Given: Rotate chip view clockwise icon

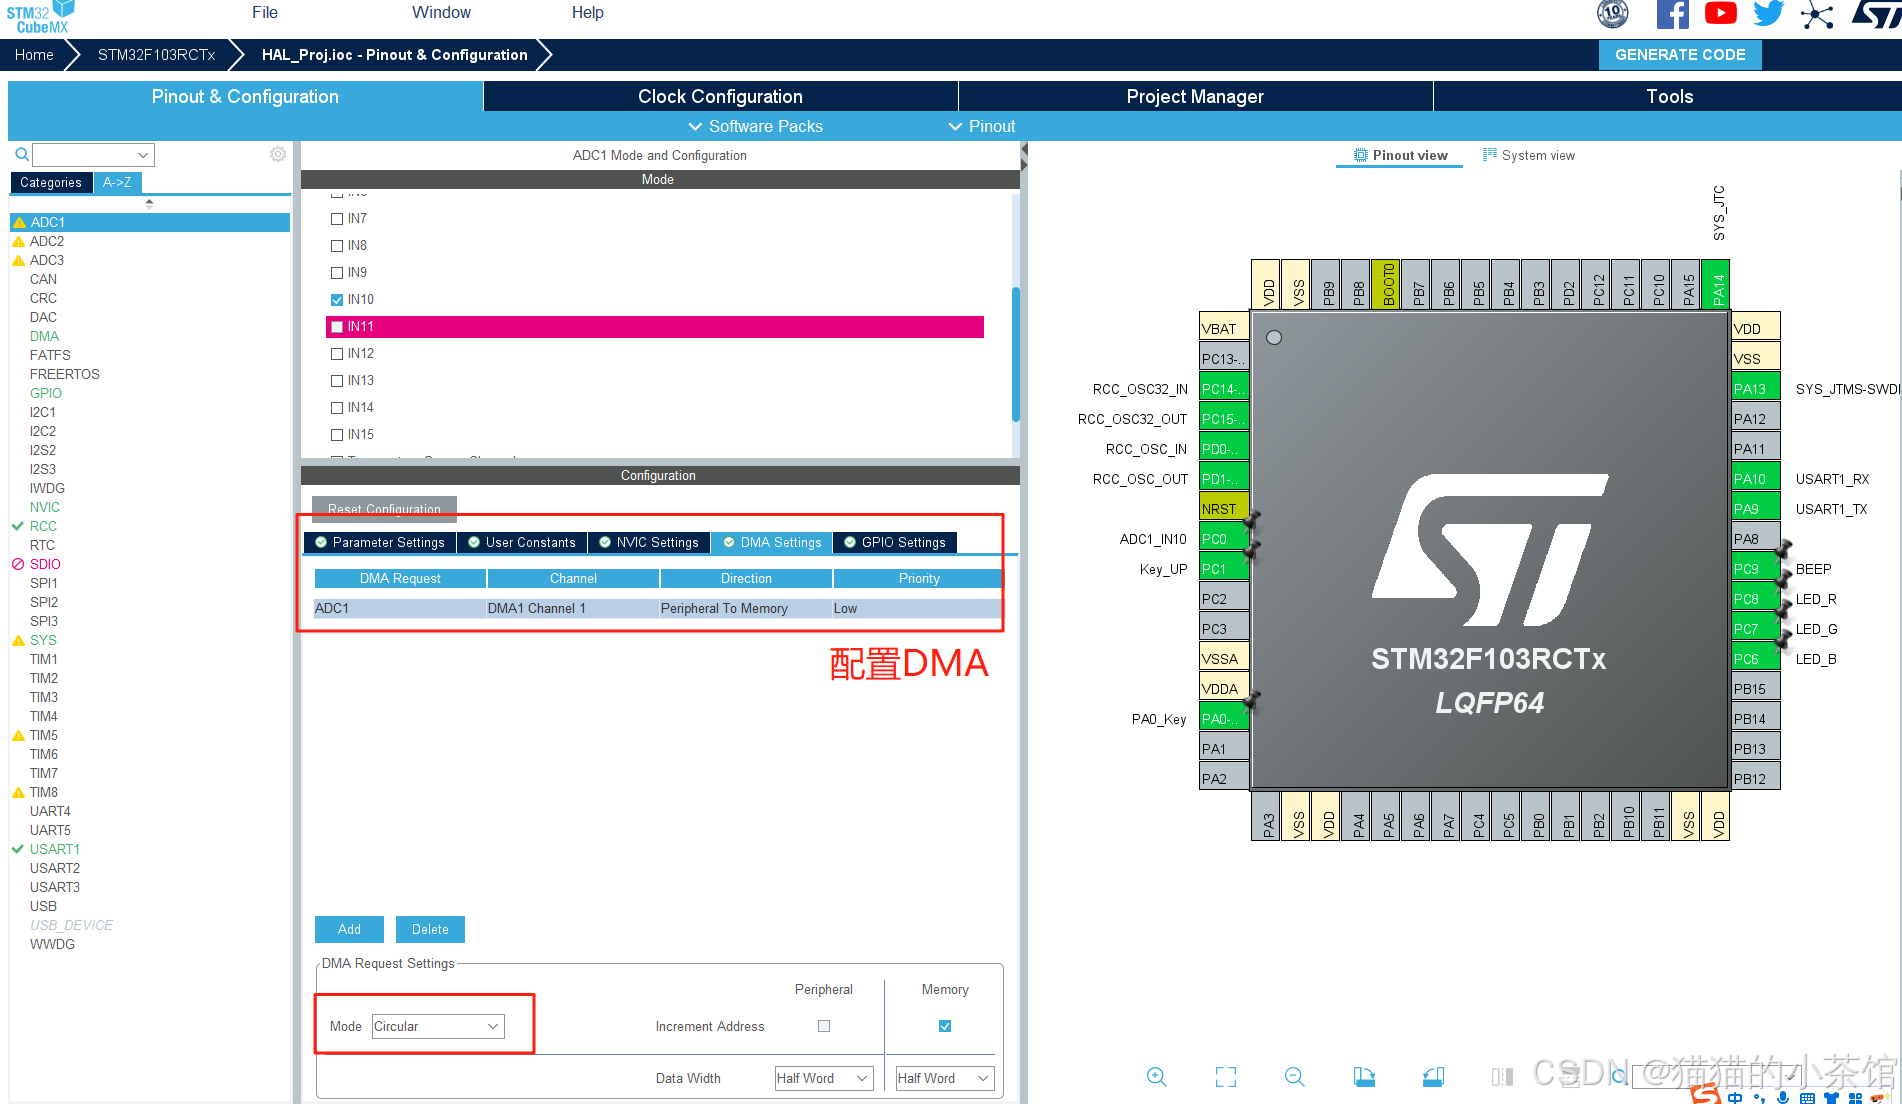Looking at the screenshot, I should (x=1364, y=1077).
